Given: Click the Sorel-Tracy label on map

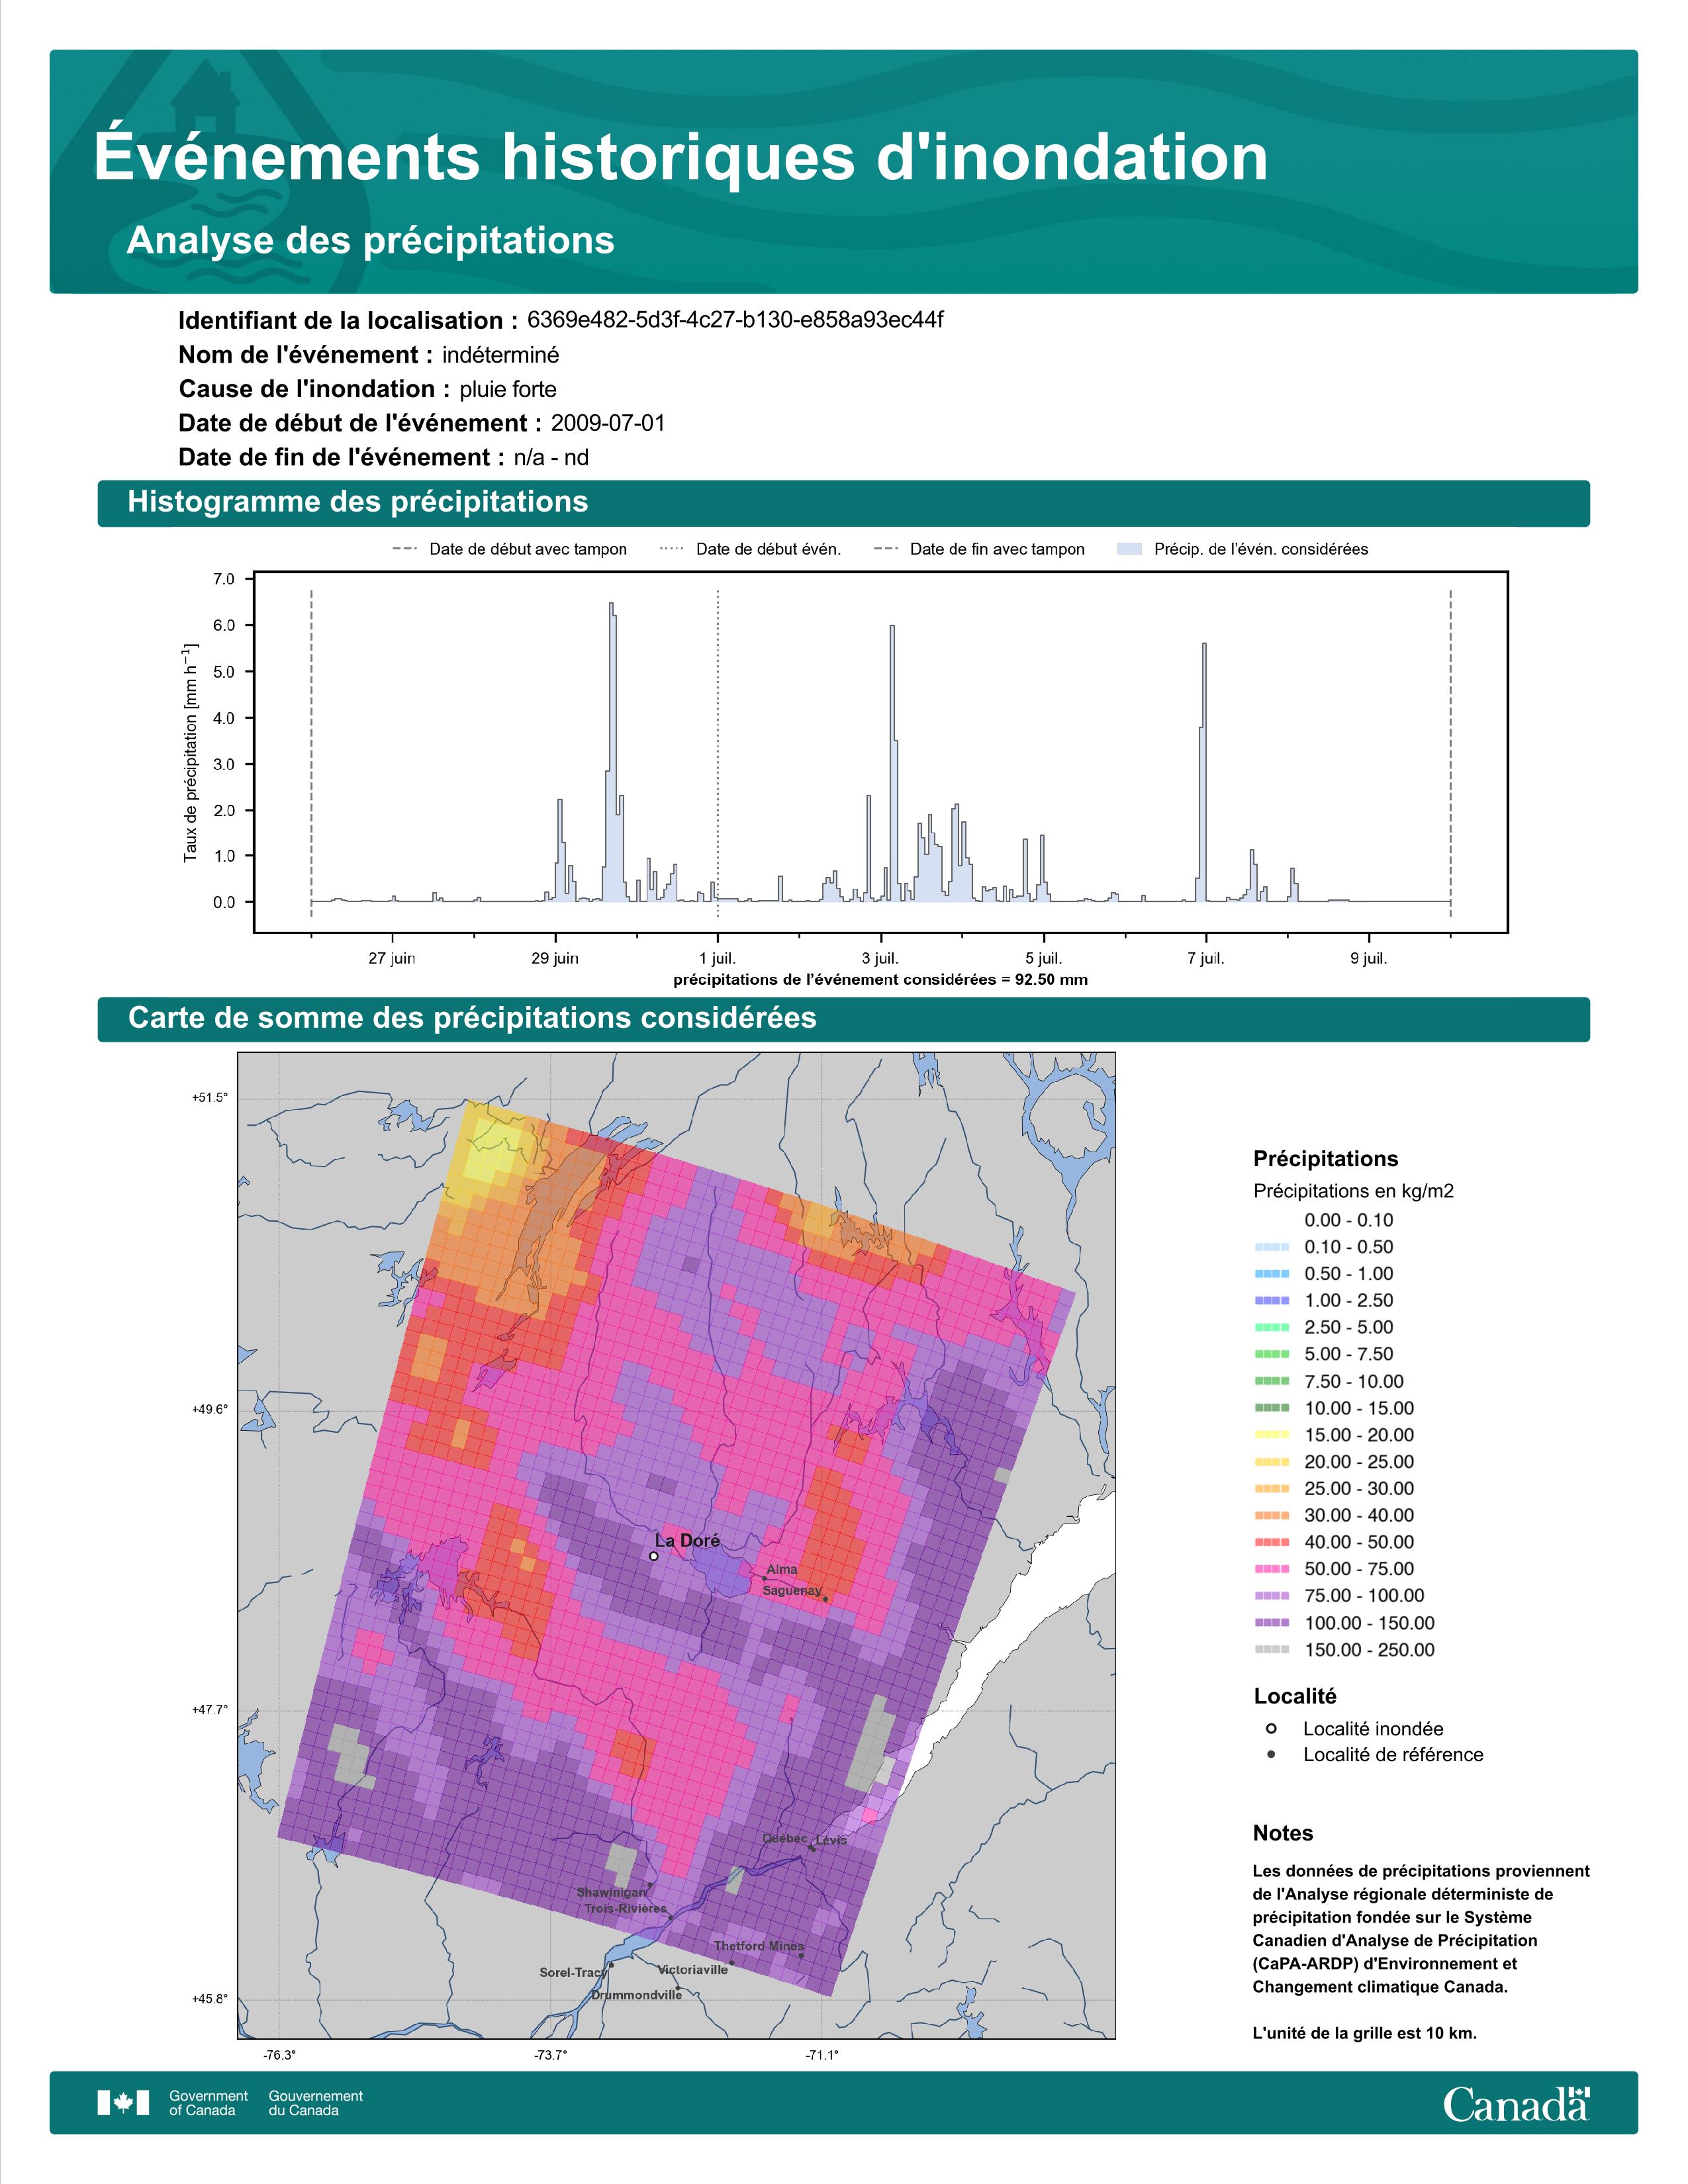Looking at the screenshot, I should pyautogui.click(x=573, y=1973).
